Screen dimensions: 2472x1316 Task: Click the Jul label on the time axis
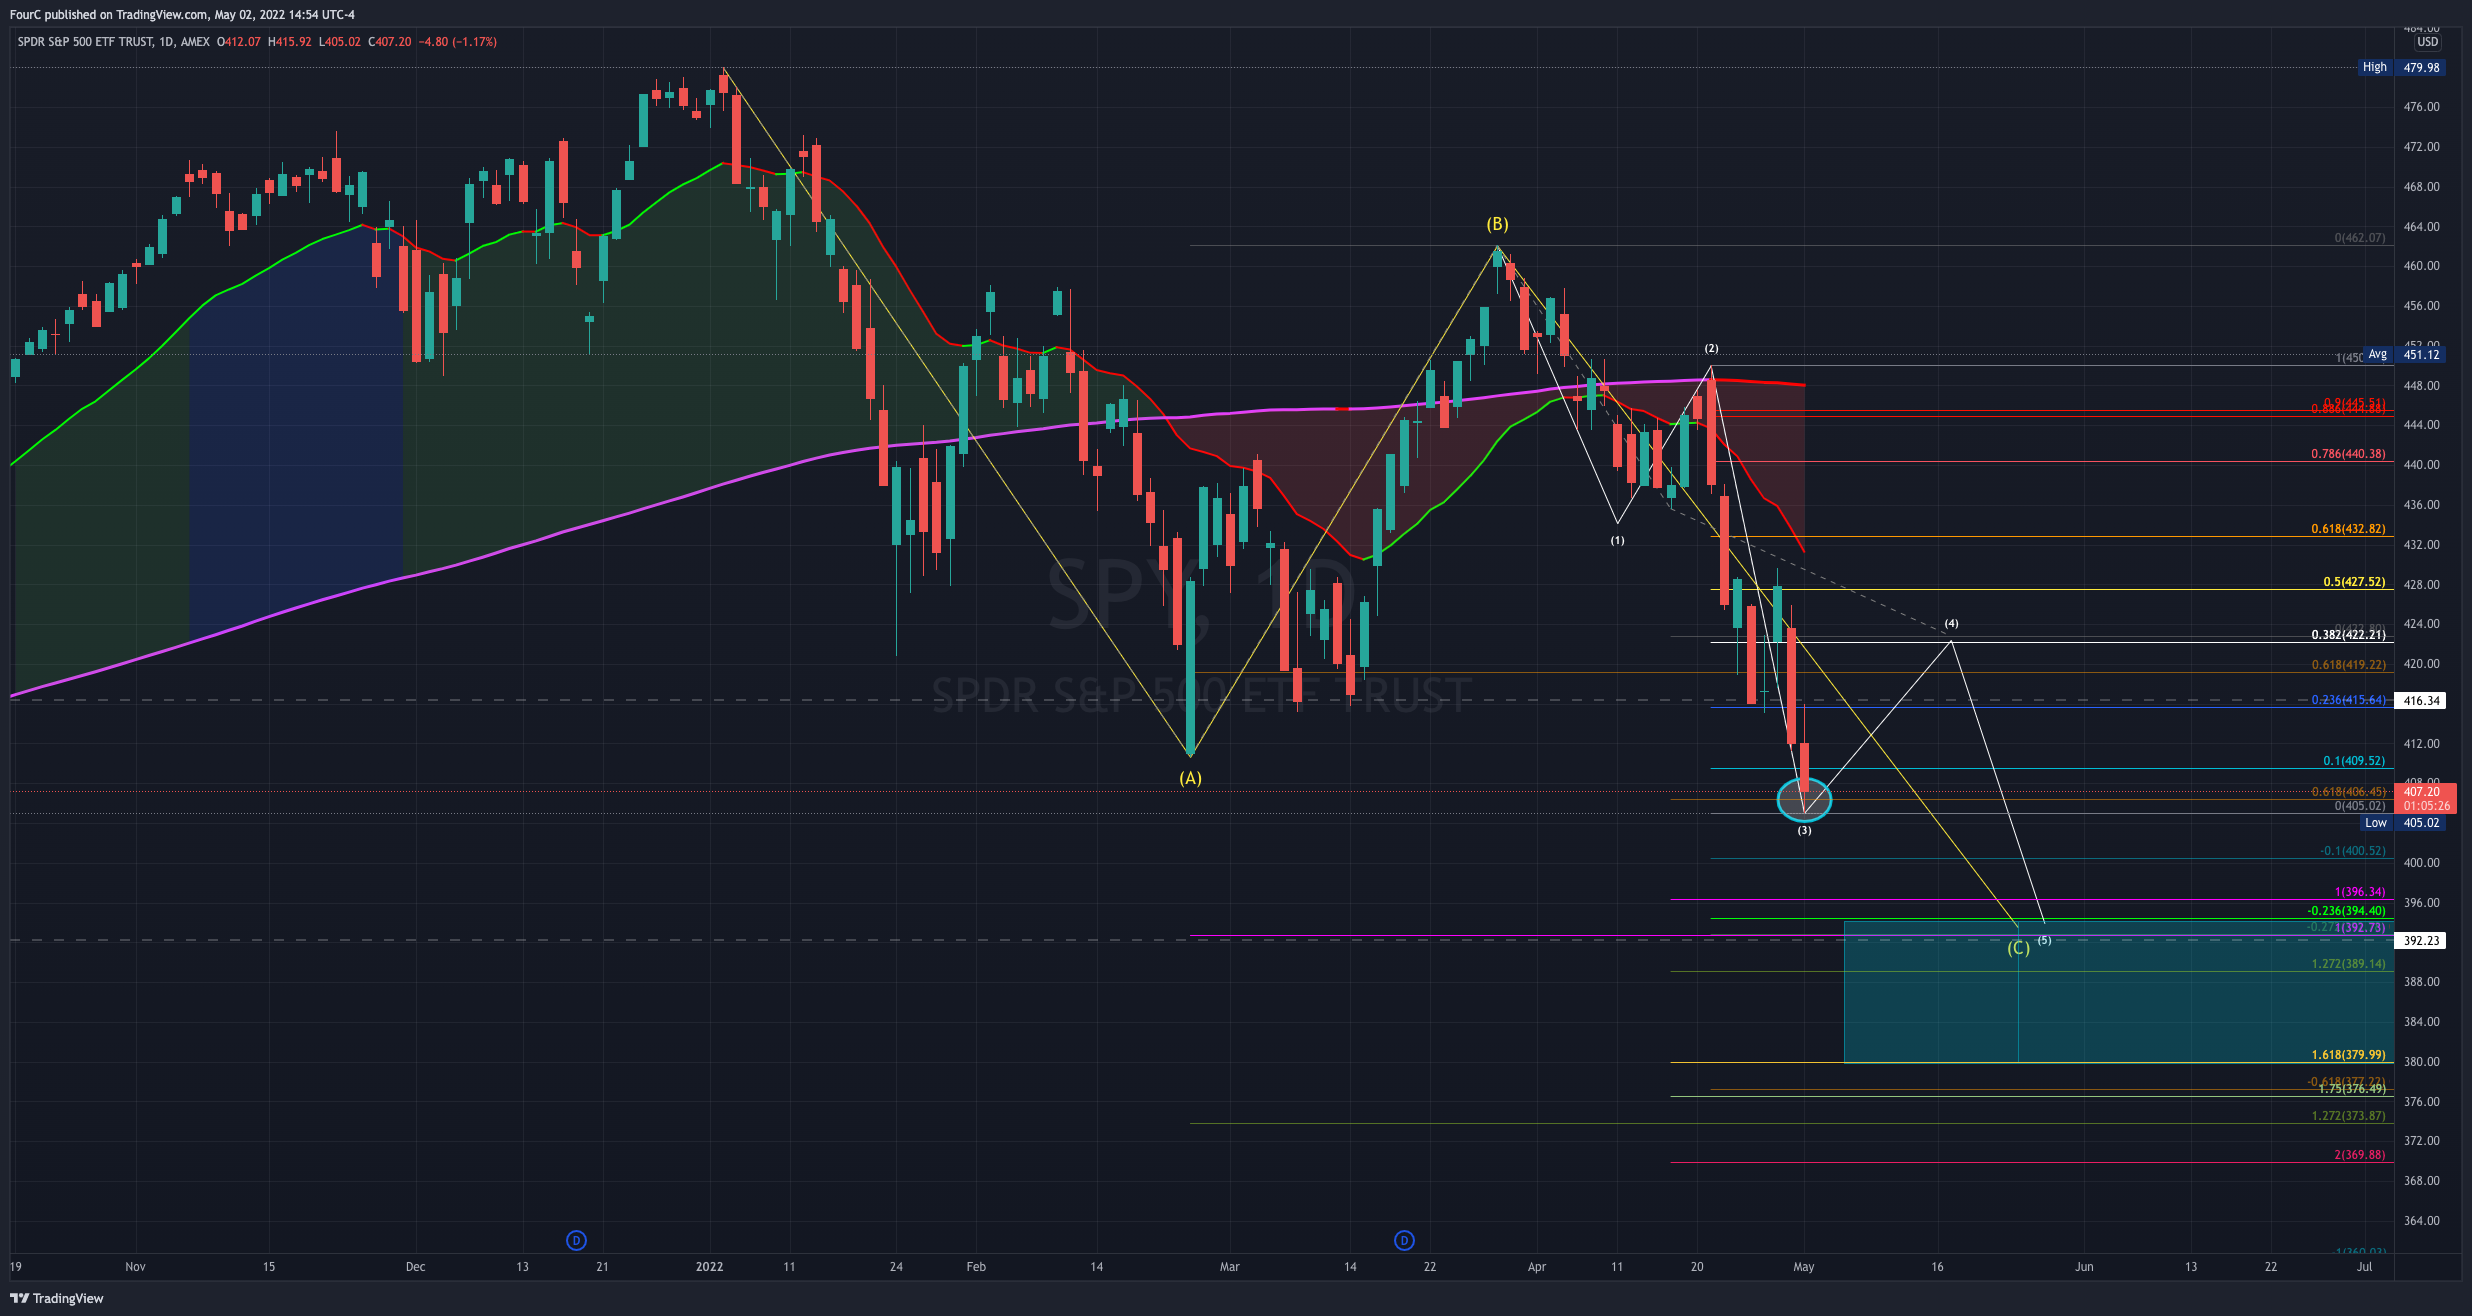[2364, 1267]
